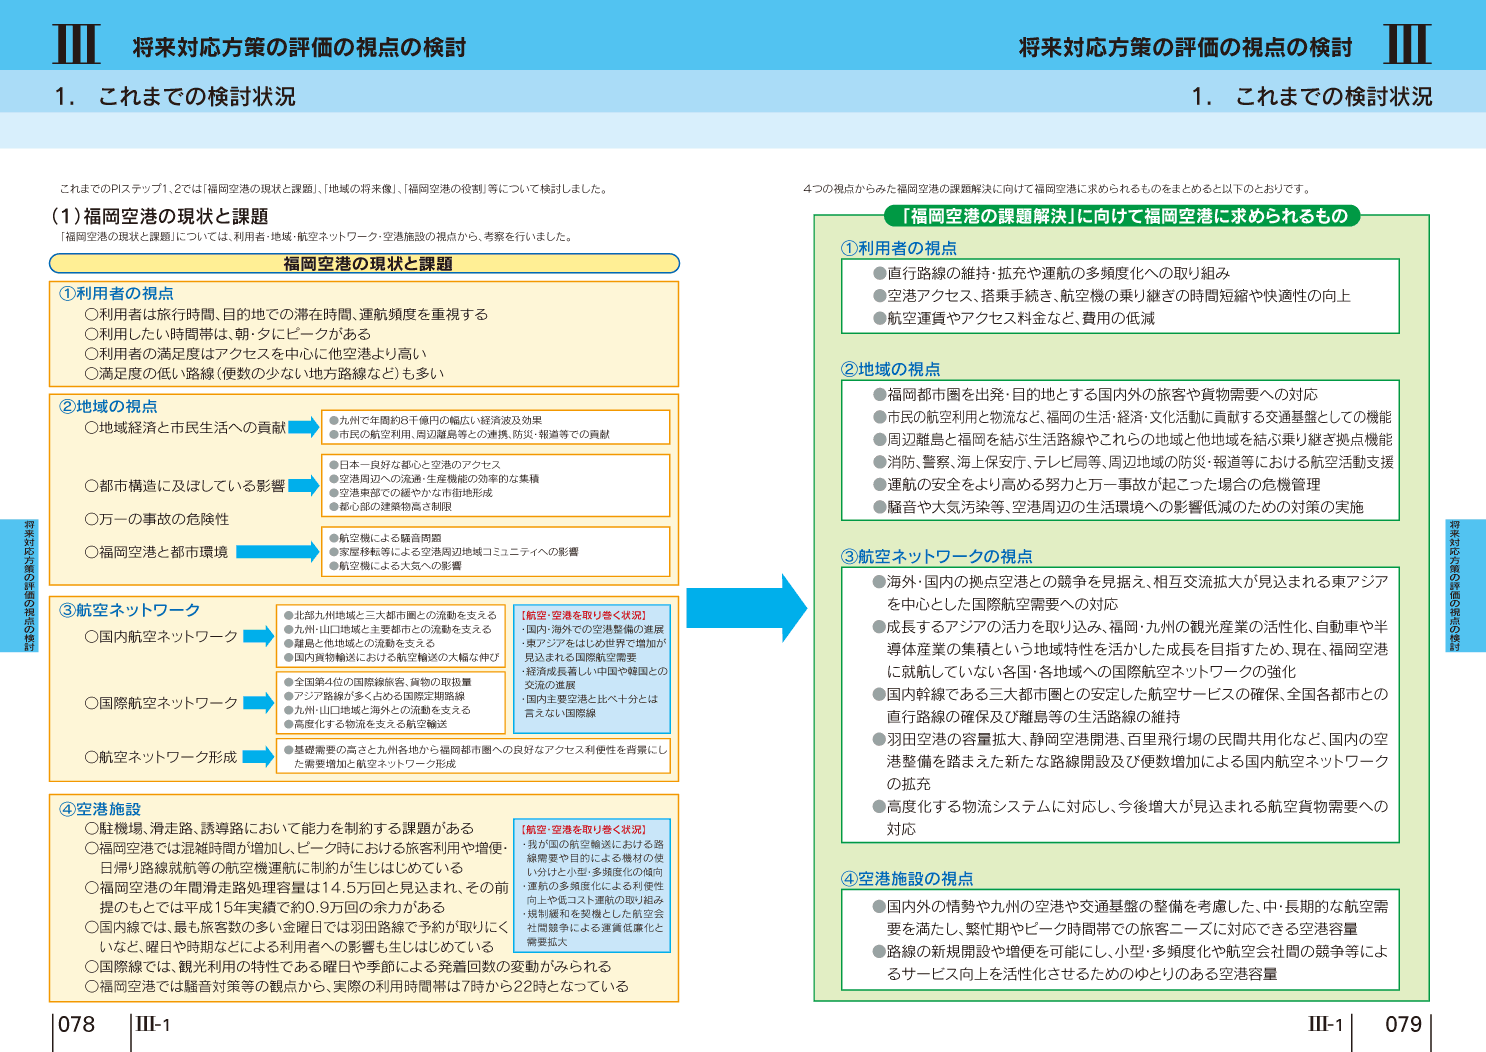This screenshot has height=1052, width=1486.
Task: Click the green-box heading ④空港施設の視点
Action: coord(907,879)
